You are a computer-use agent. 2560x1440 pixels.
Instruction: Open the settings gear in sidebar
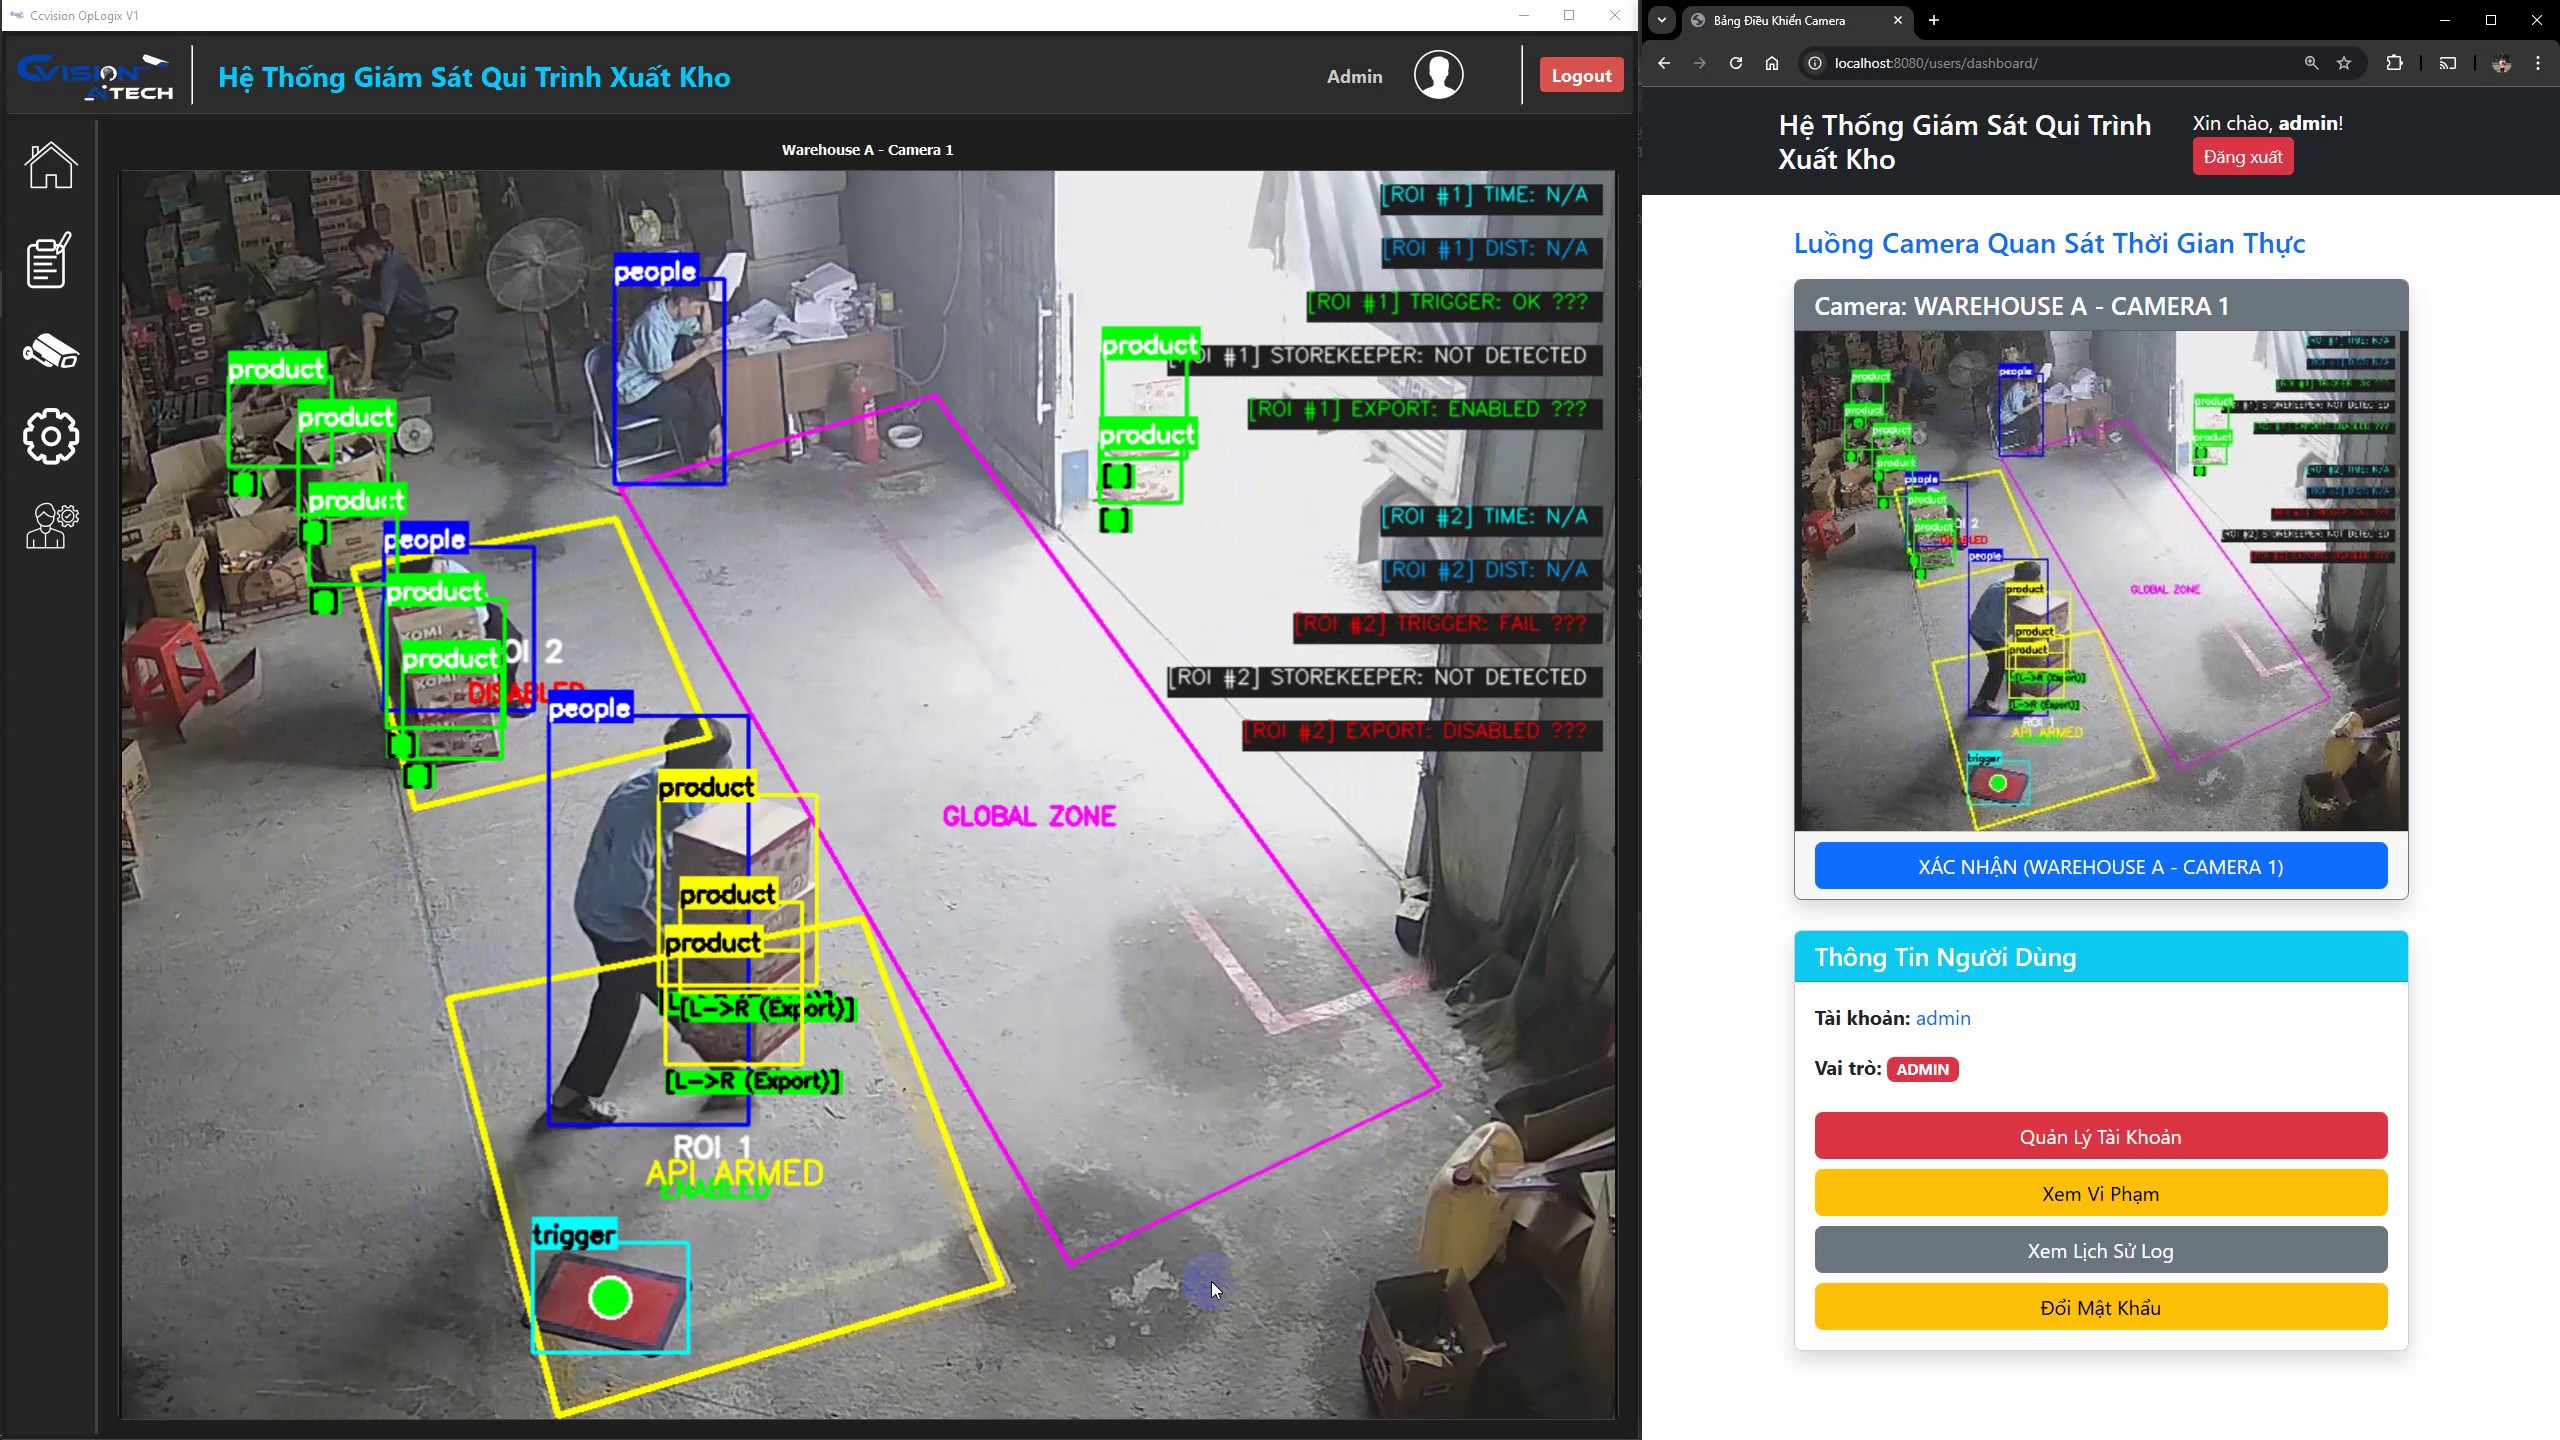pyautogui.click(x=50, y=436)
